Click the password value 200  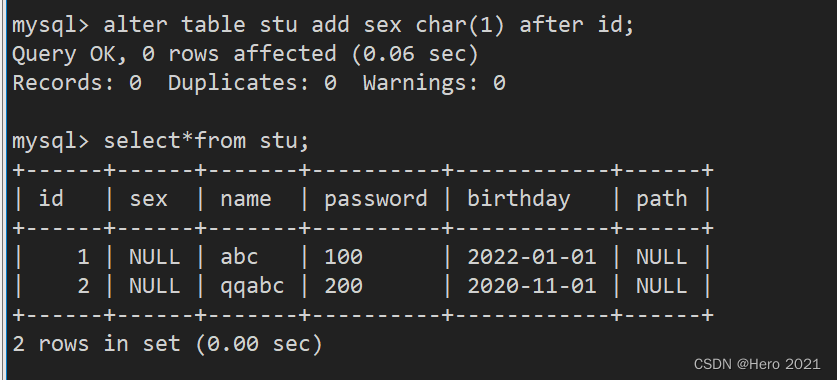pyautogui.click(x=343, y=287)
